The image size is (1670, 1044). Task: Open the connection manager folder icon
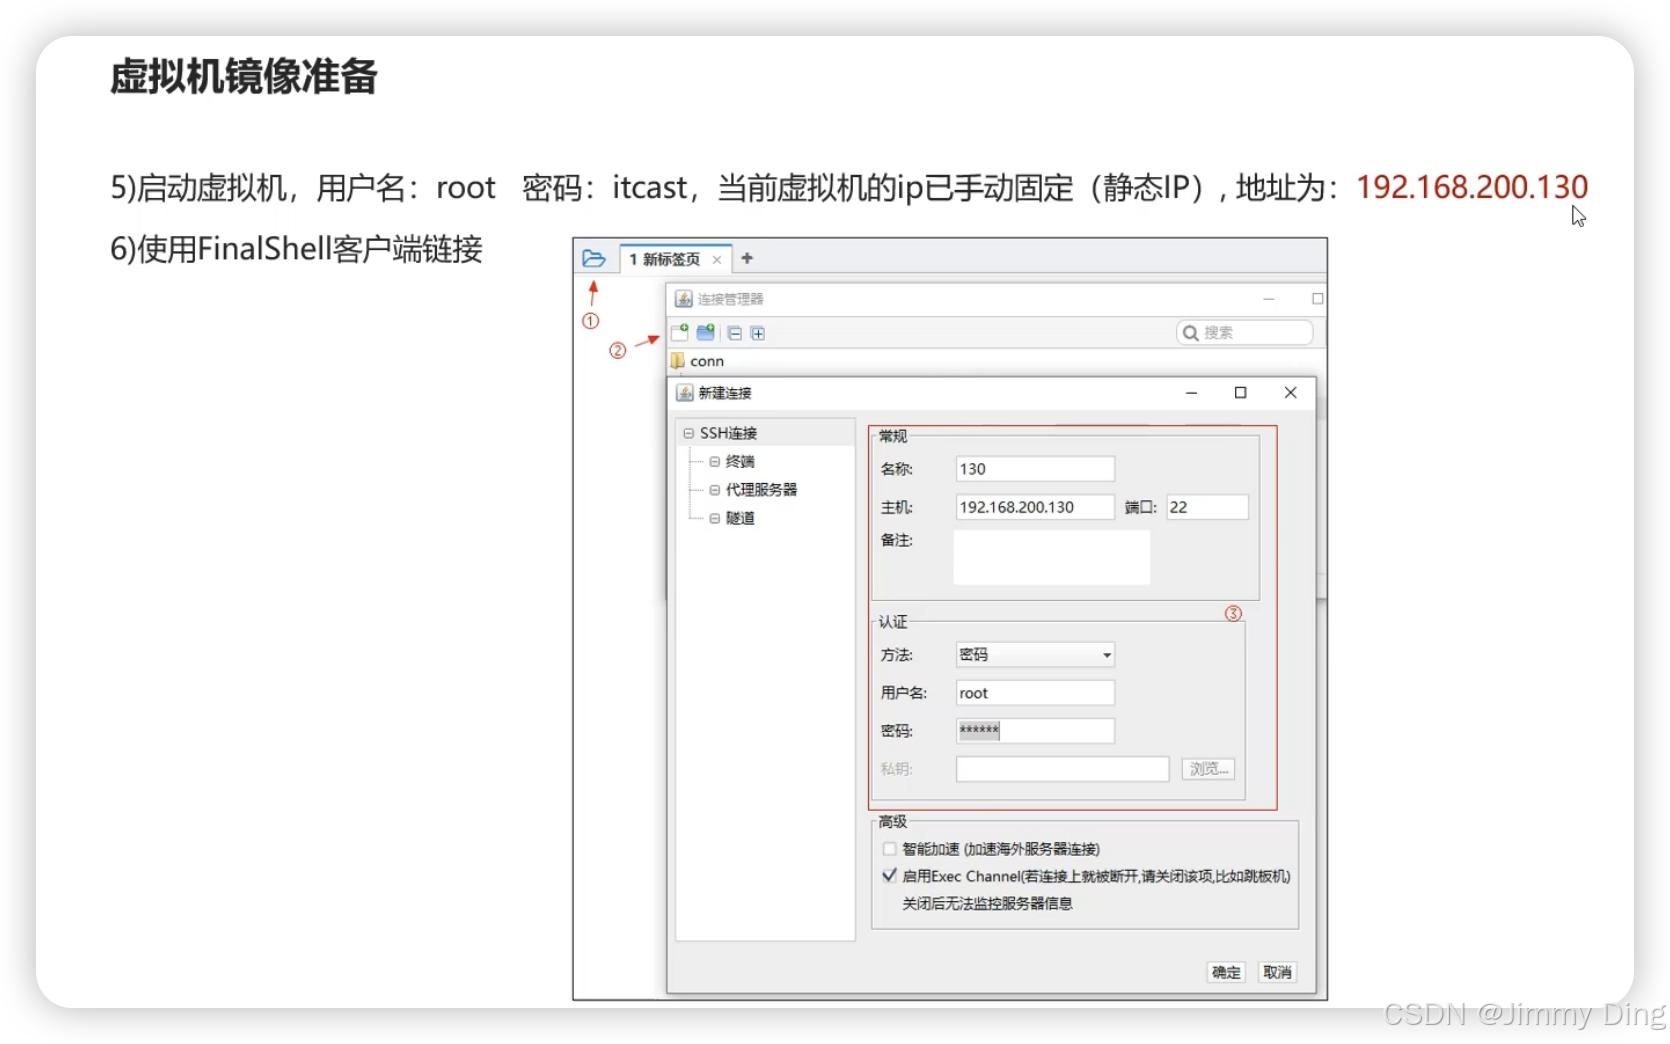point(594,259)
